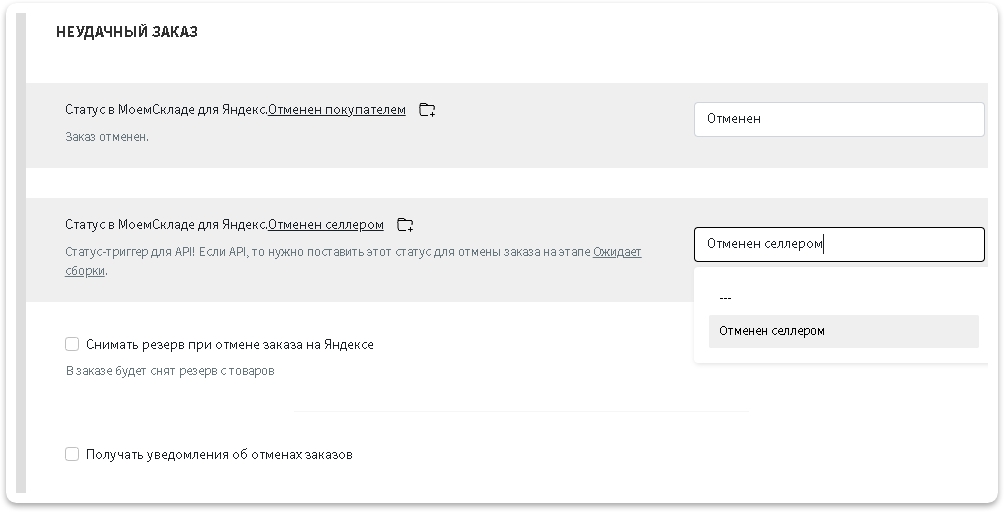Click hint В заказе будет снят резерв

tap(170, 371)
